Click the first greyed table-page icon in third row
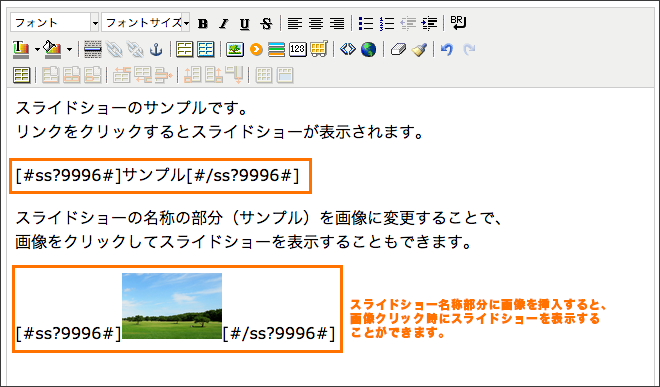The width and height of the screenshot is (660, 387). click(51, 76)
